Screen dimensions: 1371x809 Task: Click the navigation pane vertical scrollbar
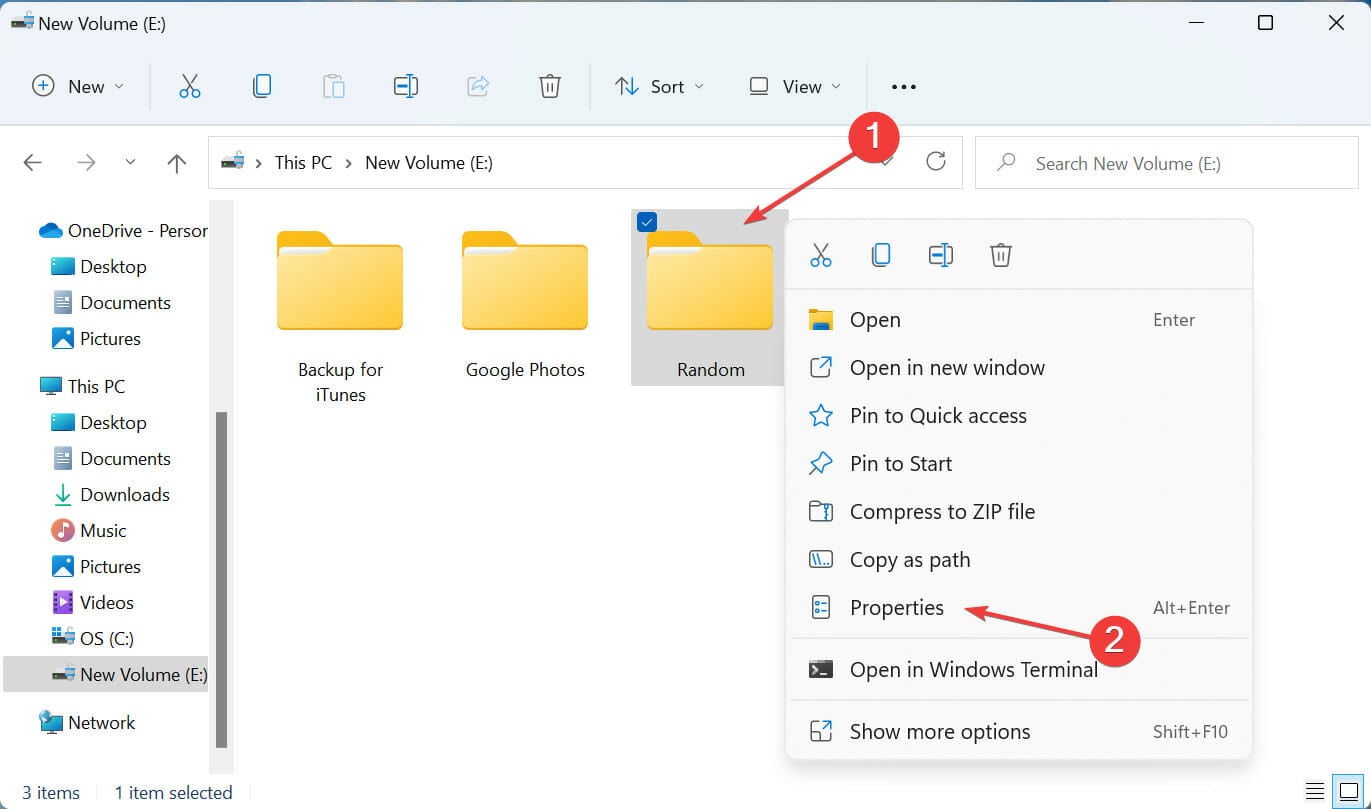(x=222, y=579)
